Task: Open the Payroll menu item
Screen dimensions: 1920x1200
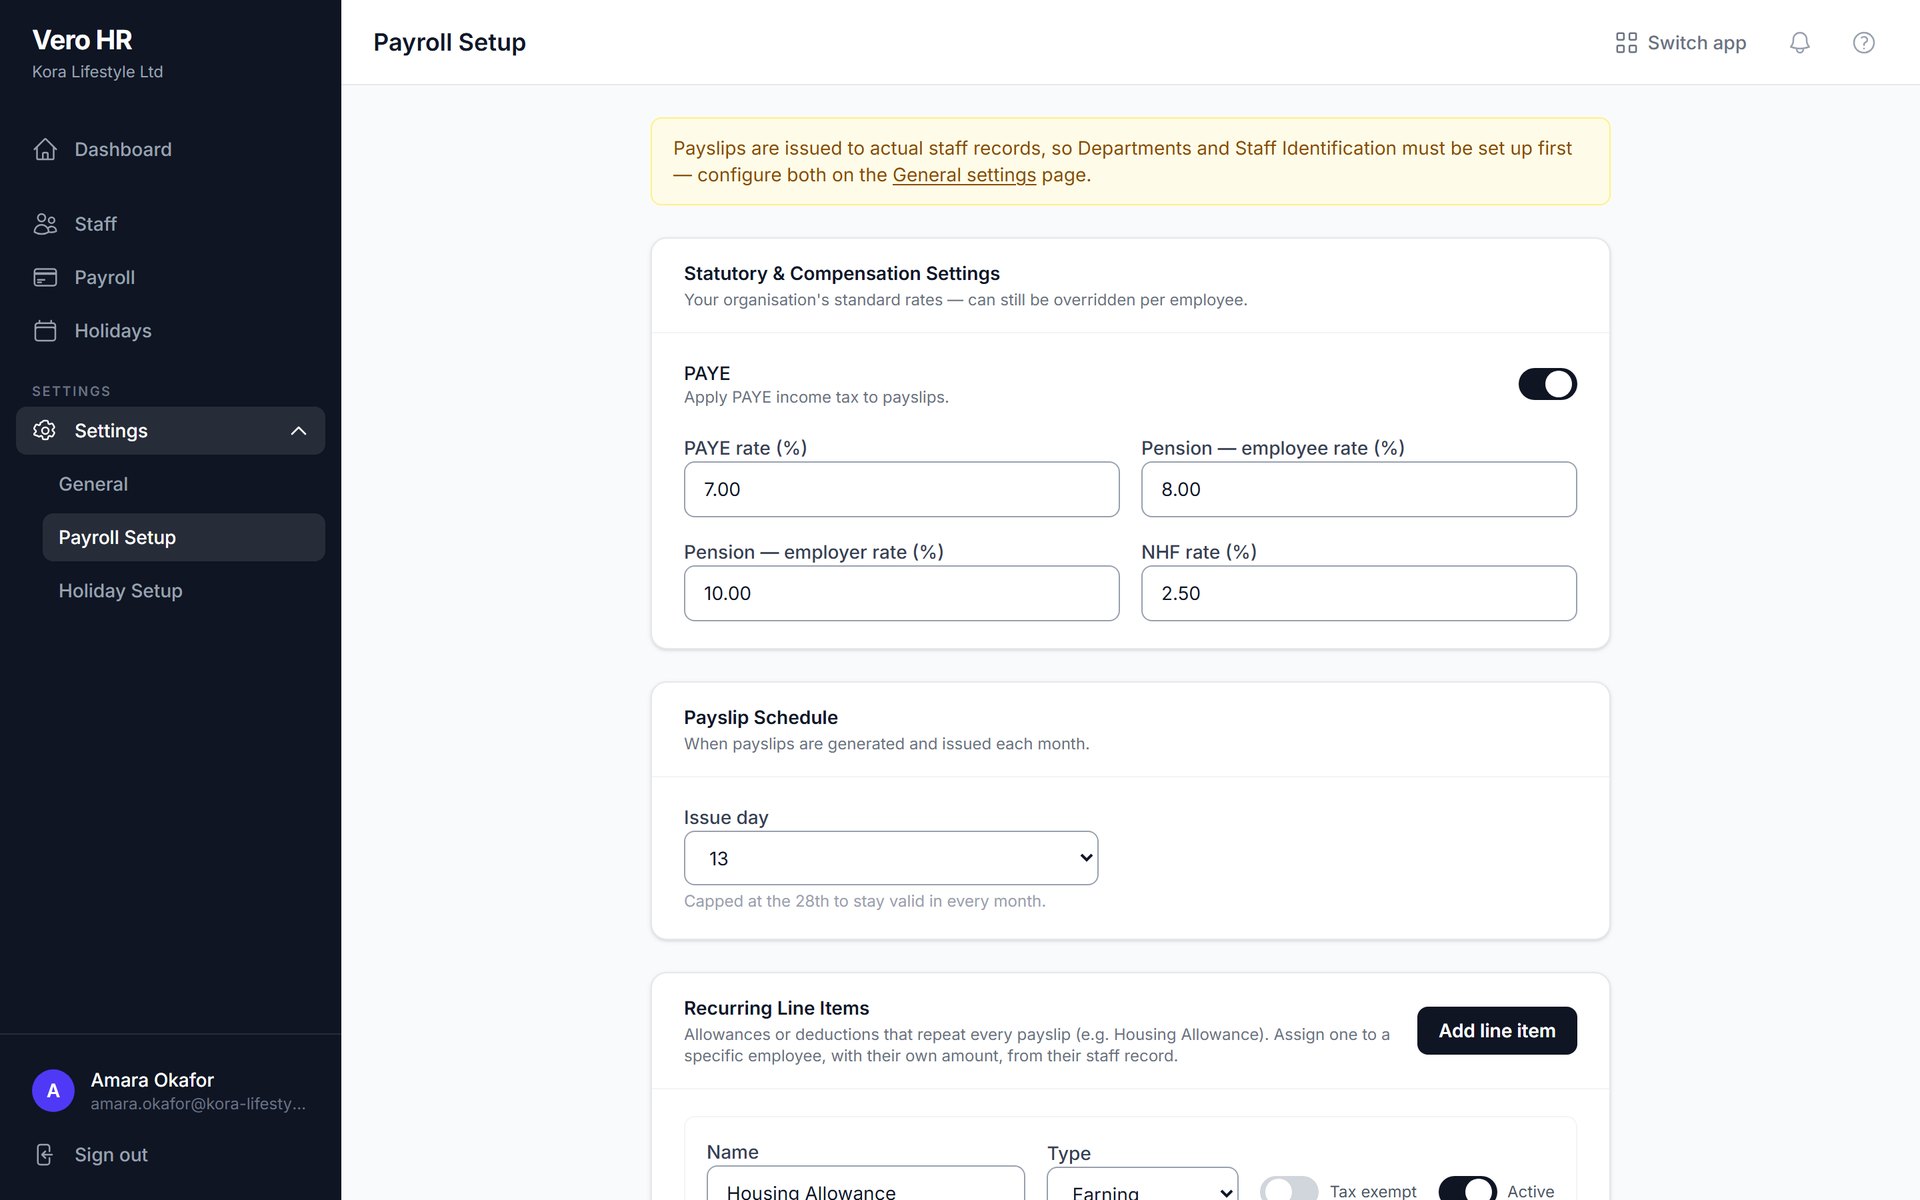Action: click(170, 277)
